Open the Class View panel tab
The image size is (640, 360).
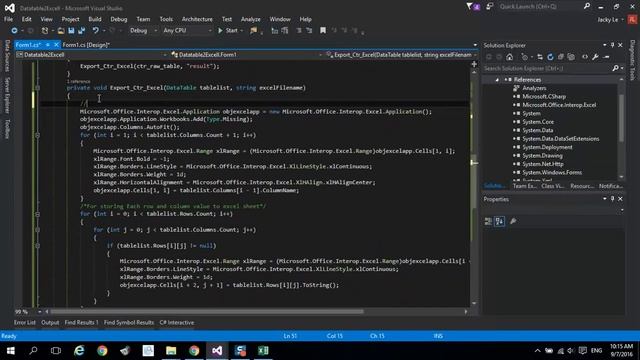pyautogui.click(x=553, y=186)
